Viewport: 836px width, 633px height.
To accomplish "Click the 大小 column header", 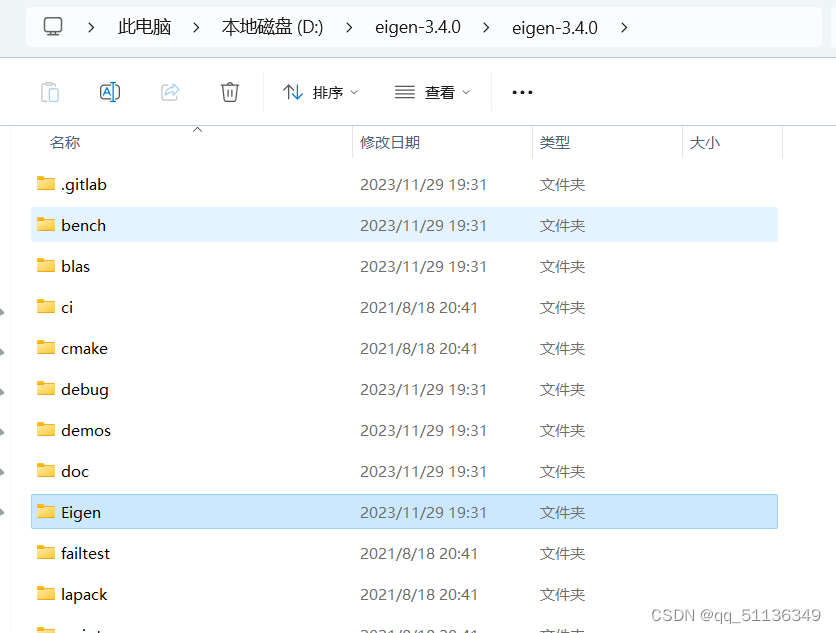I will tap(705, 142).
